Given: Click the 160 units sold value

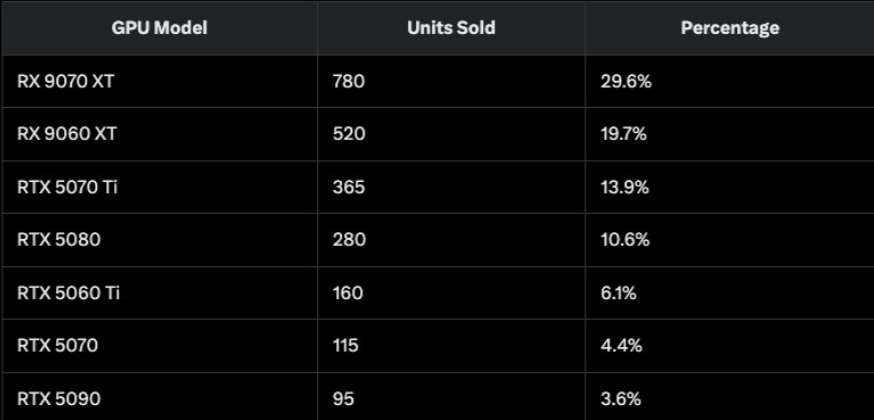Looking at the screenshot, I should pyautogui.click(x=347, y=293).
